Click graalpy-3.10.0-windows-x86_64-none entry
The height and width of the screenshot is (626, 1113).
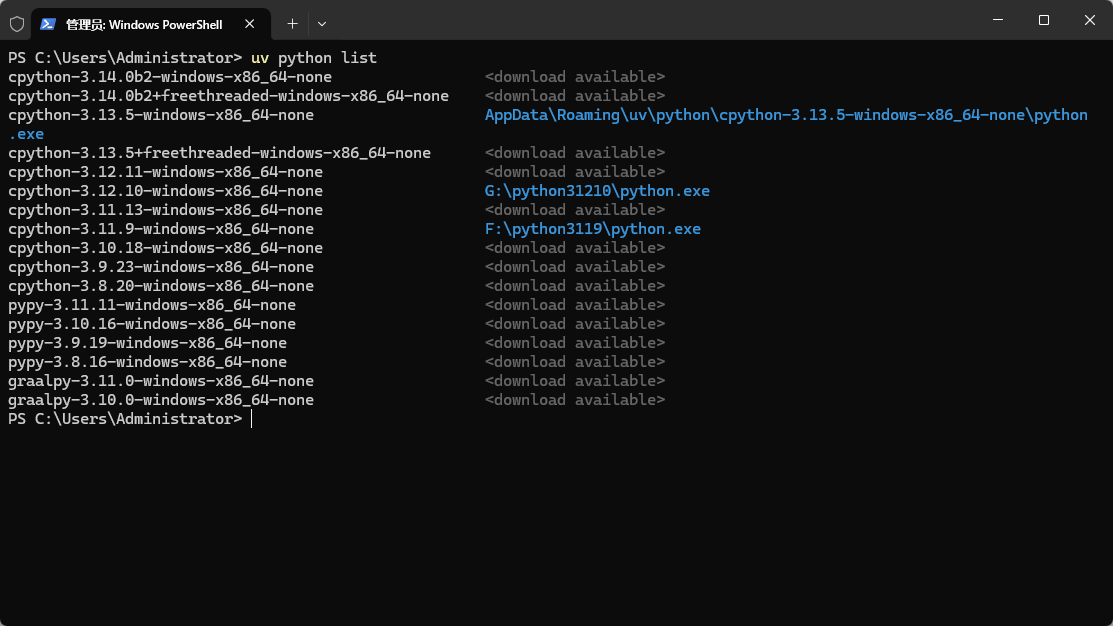[x=160, y=400]
